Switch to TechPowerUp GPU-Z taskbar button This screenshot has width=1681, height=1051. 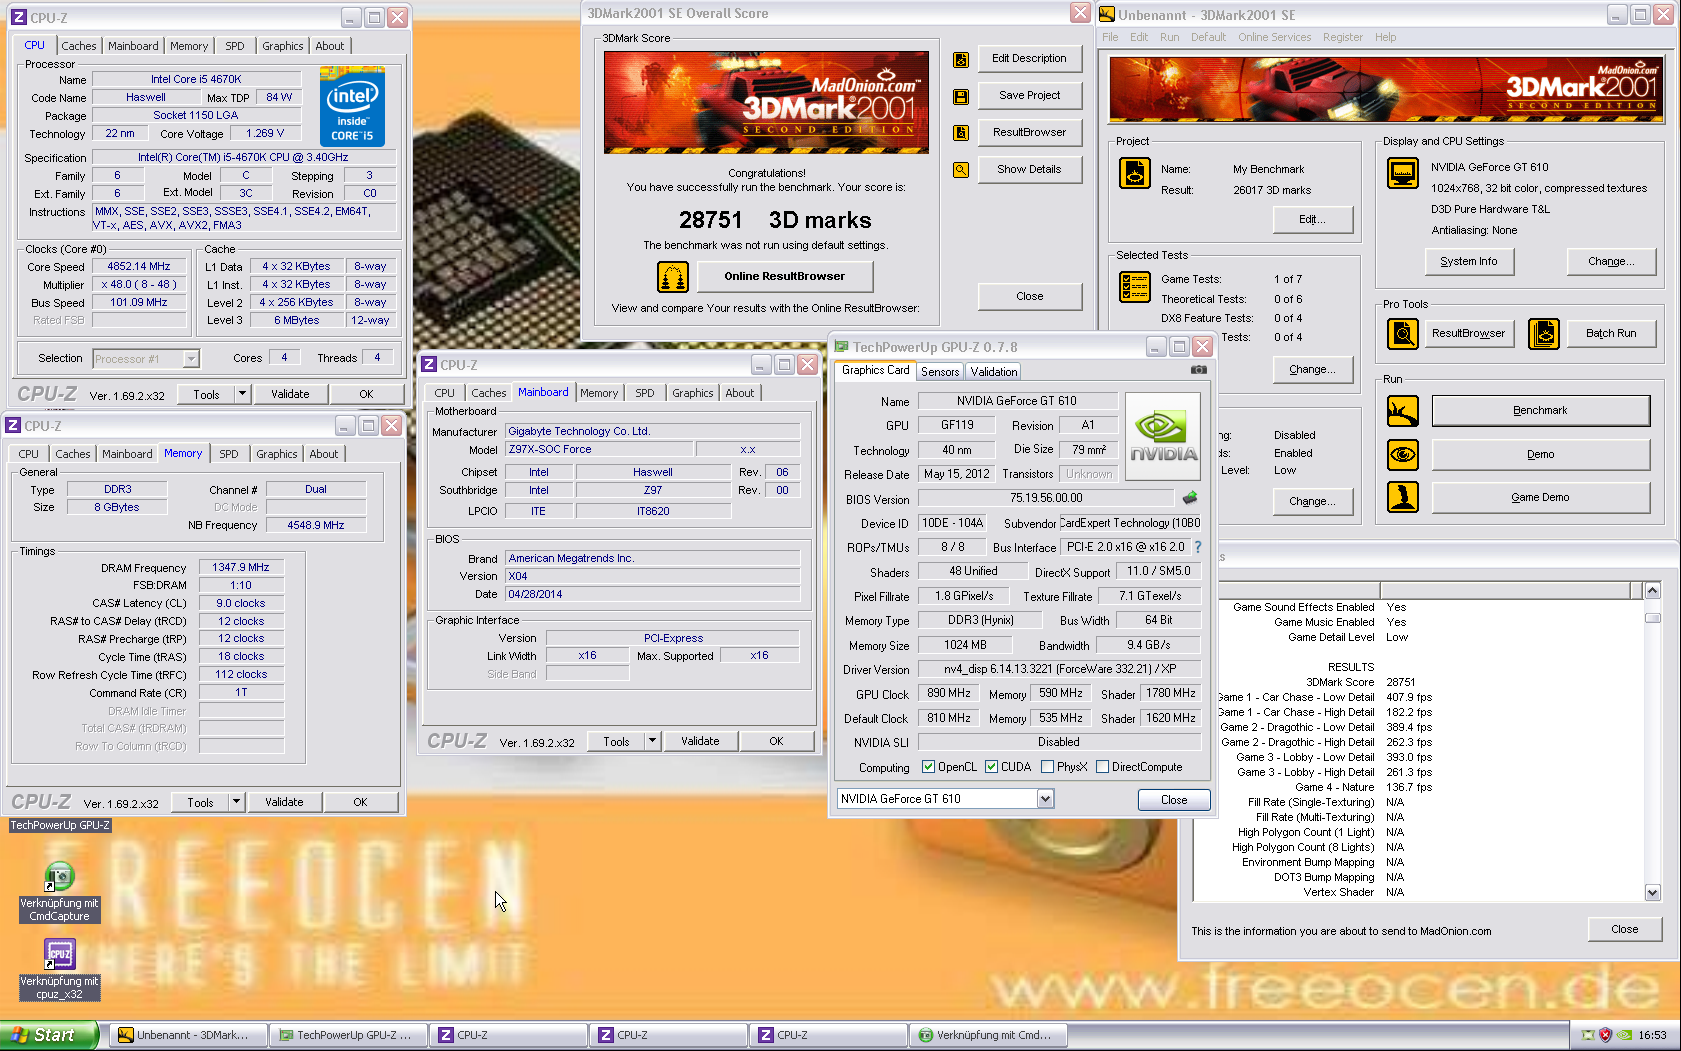(x=348, y=1036)
